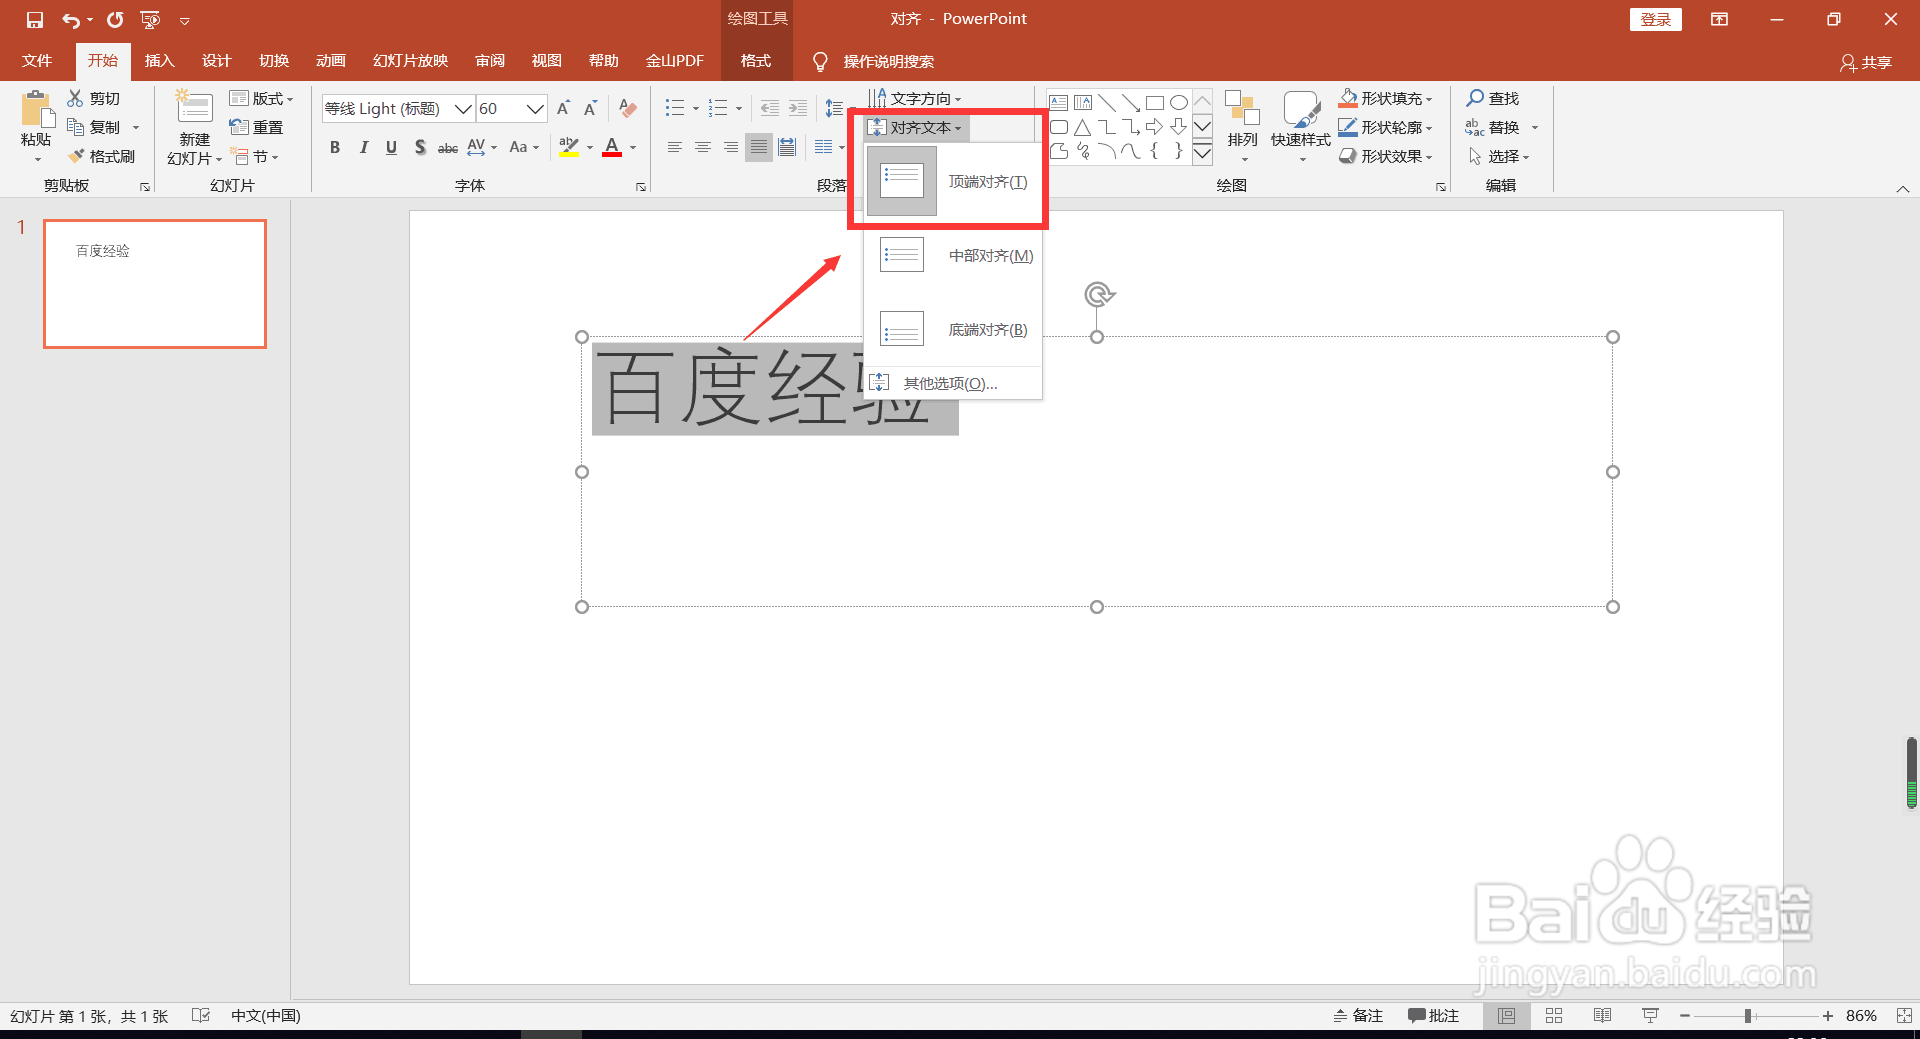Choose Bottom align (底端对齐) menu option
1920x1039 pixels.
pyautogui.click(x=953, y=329)
